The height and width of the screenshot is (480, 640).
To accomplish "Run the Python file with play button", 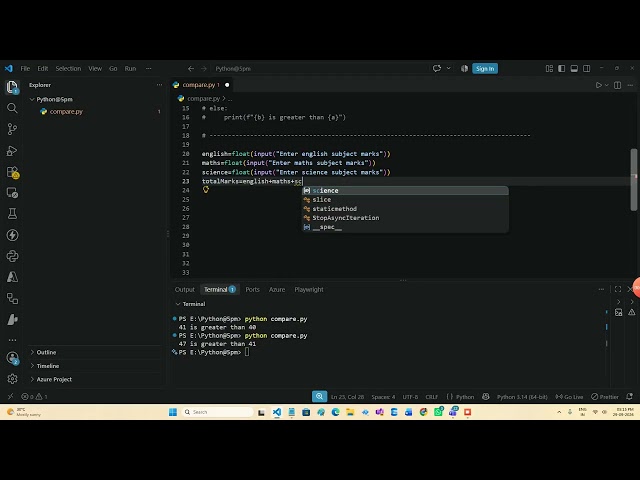I will click(x=598, y=85).
